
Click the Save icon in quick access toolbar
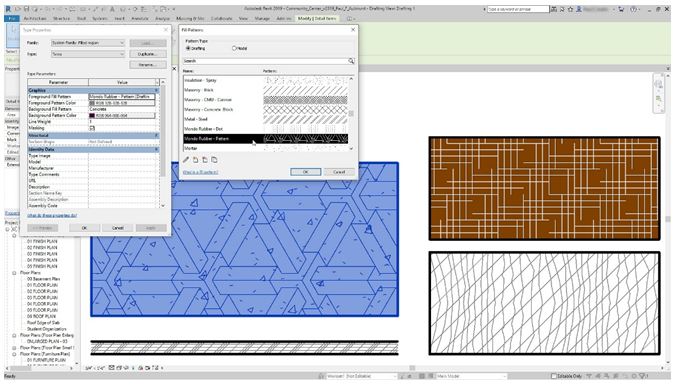pyautogui.click(x=26, y=9)
